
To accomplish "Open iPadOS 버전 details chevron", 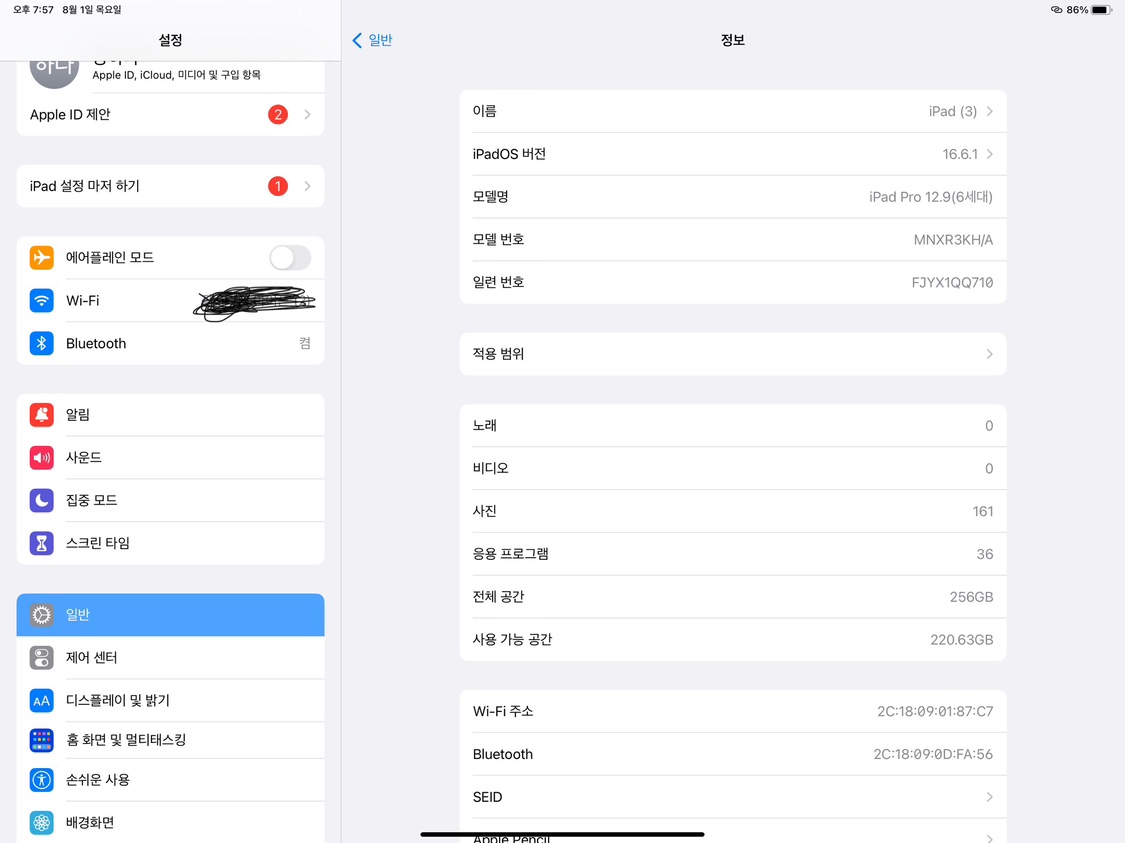I will point(989,155).
